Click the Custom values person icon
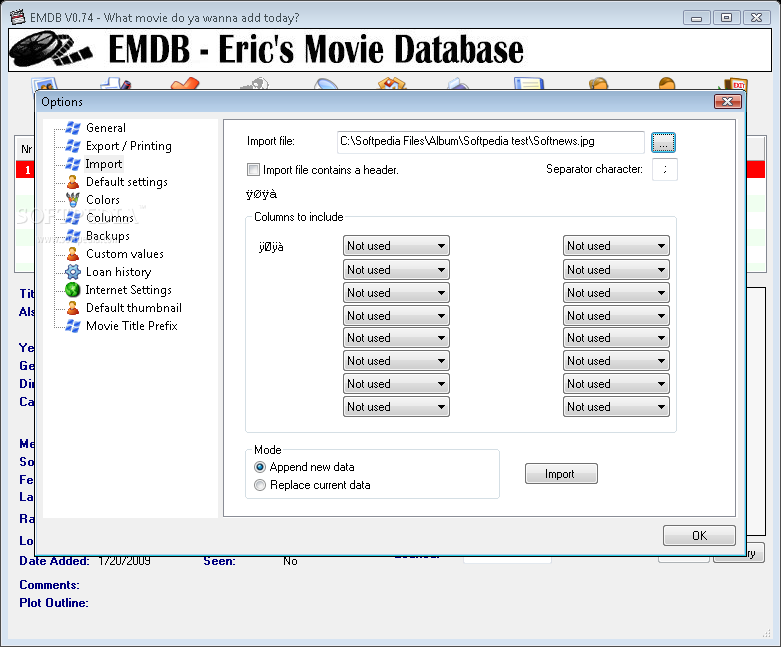This screenshot has height=647, width=781. [73, 254]
